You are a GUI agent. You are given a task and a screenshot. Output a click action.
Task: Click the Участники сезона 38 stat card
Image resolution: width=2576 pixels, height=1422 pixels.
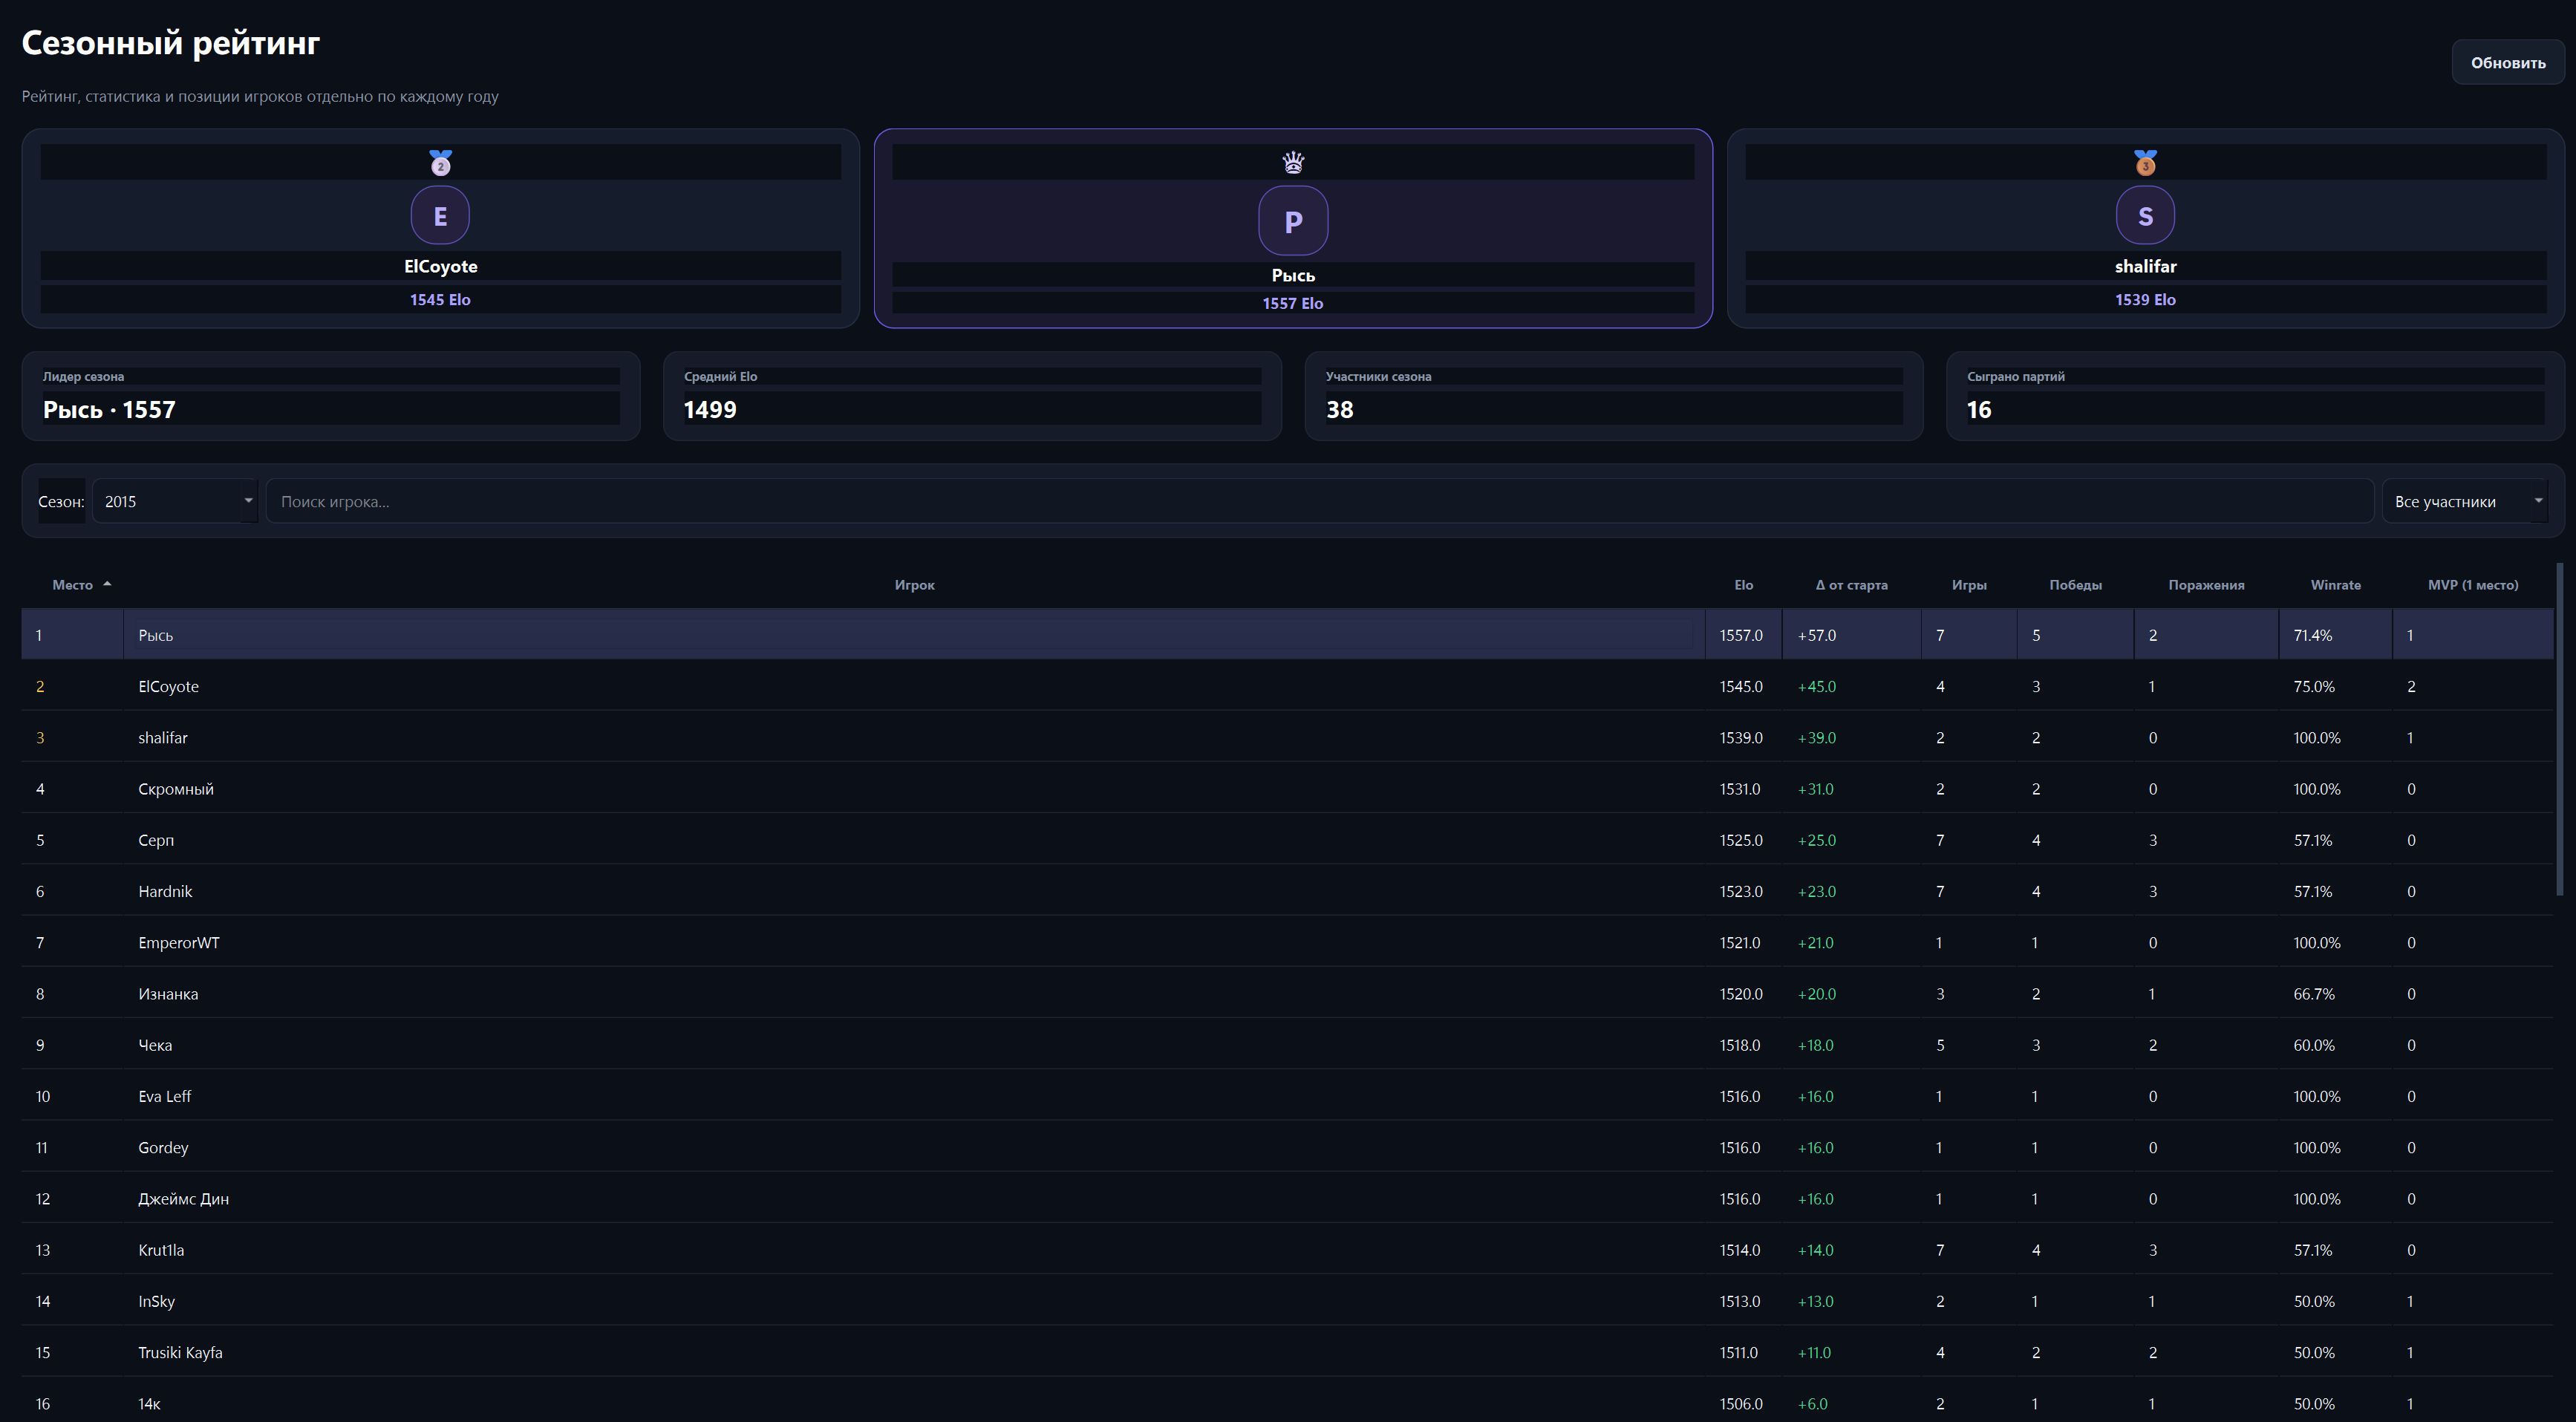[1613, 396]
